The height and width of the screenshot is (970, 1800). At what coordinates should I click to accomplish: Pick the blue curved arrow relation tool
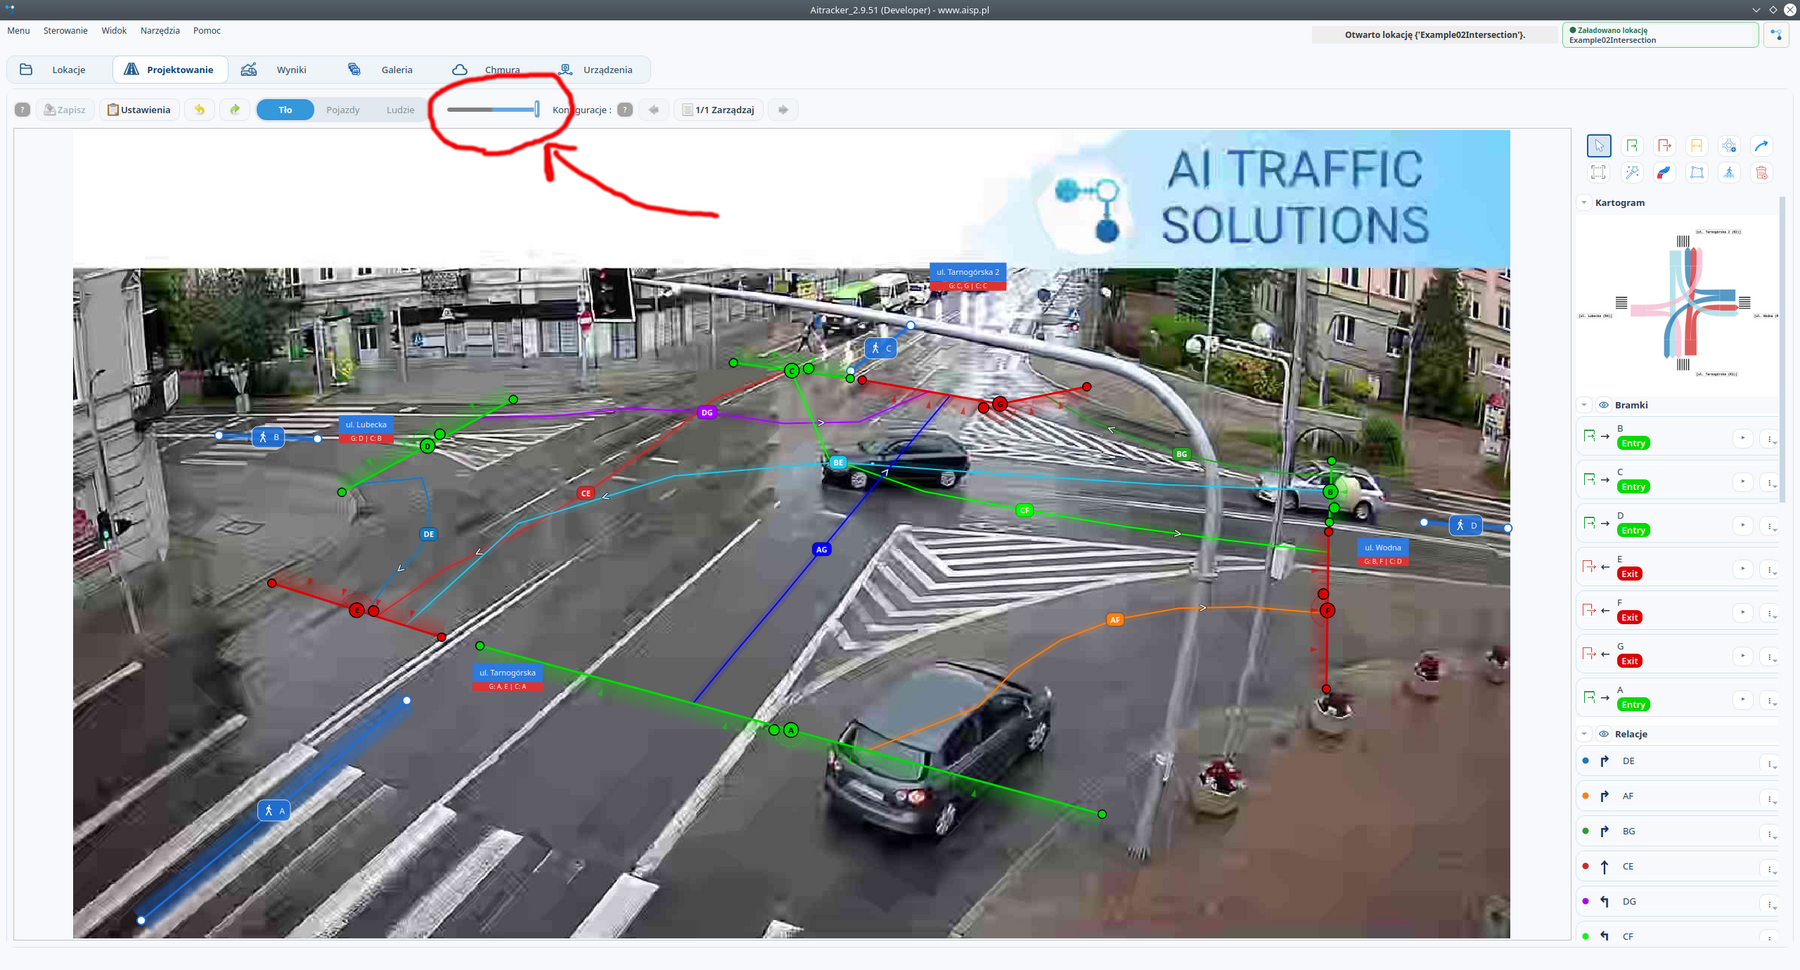pyautogui.click(x=1761, y=146)
